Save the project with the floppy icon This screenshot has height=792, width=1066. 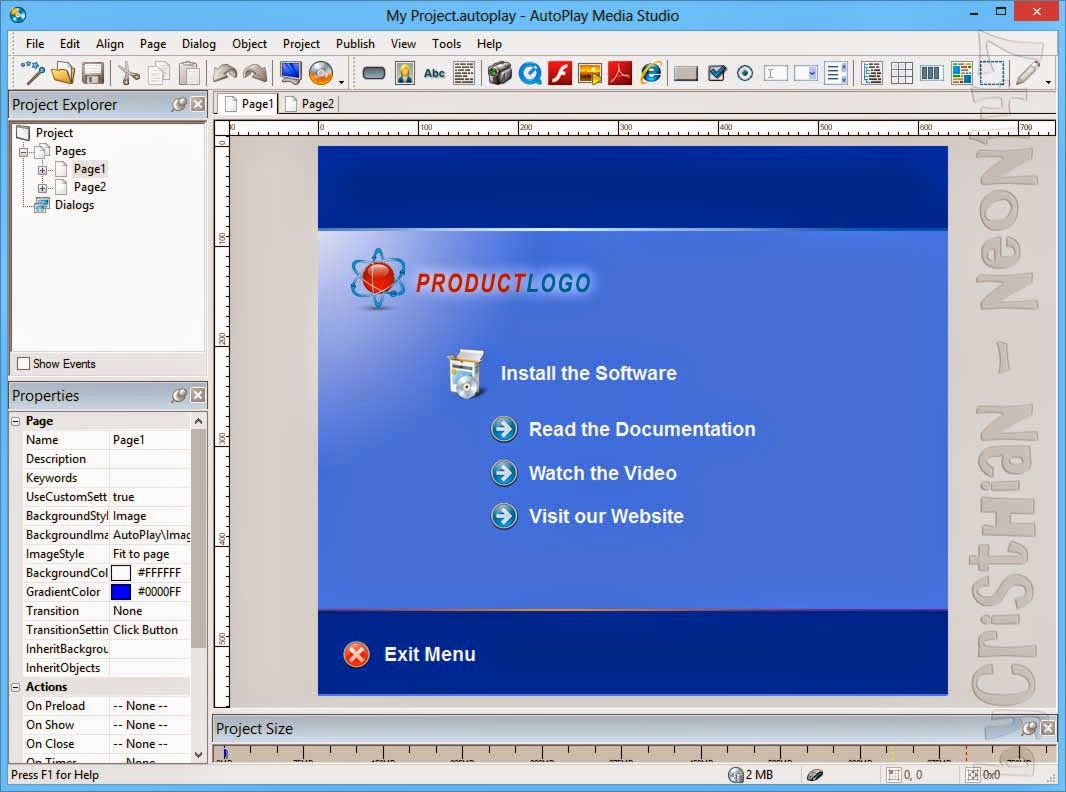pos(92,73)
